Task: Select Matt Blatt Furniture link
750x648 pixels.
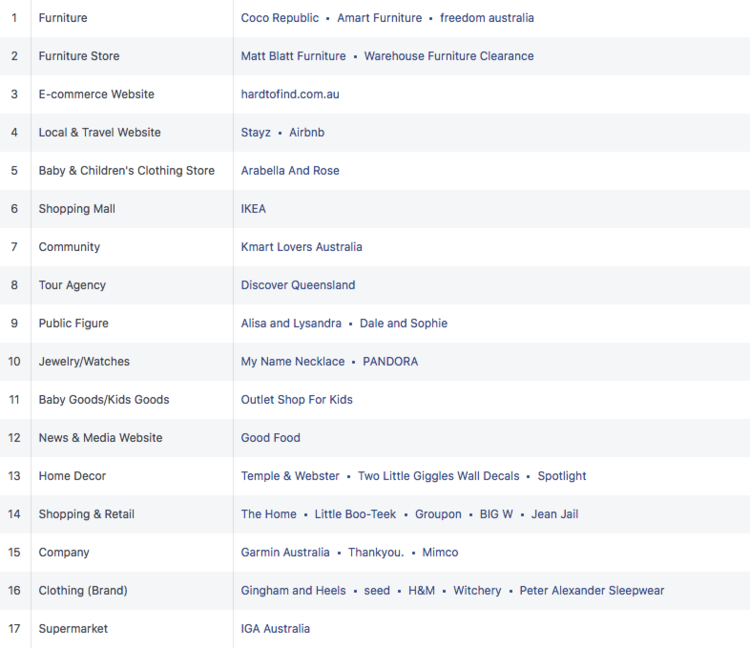Action: coord(293,56)
